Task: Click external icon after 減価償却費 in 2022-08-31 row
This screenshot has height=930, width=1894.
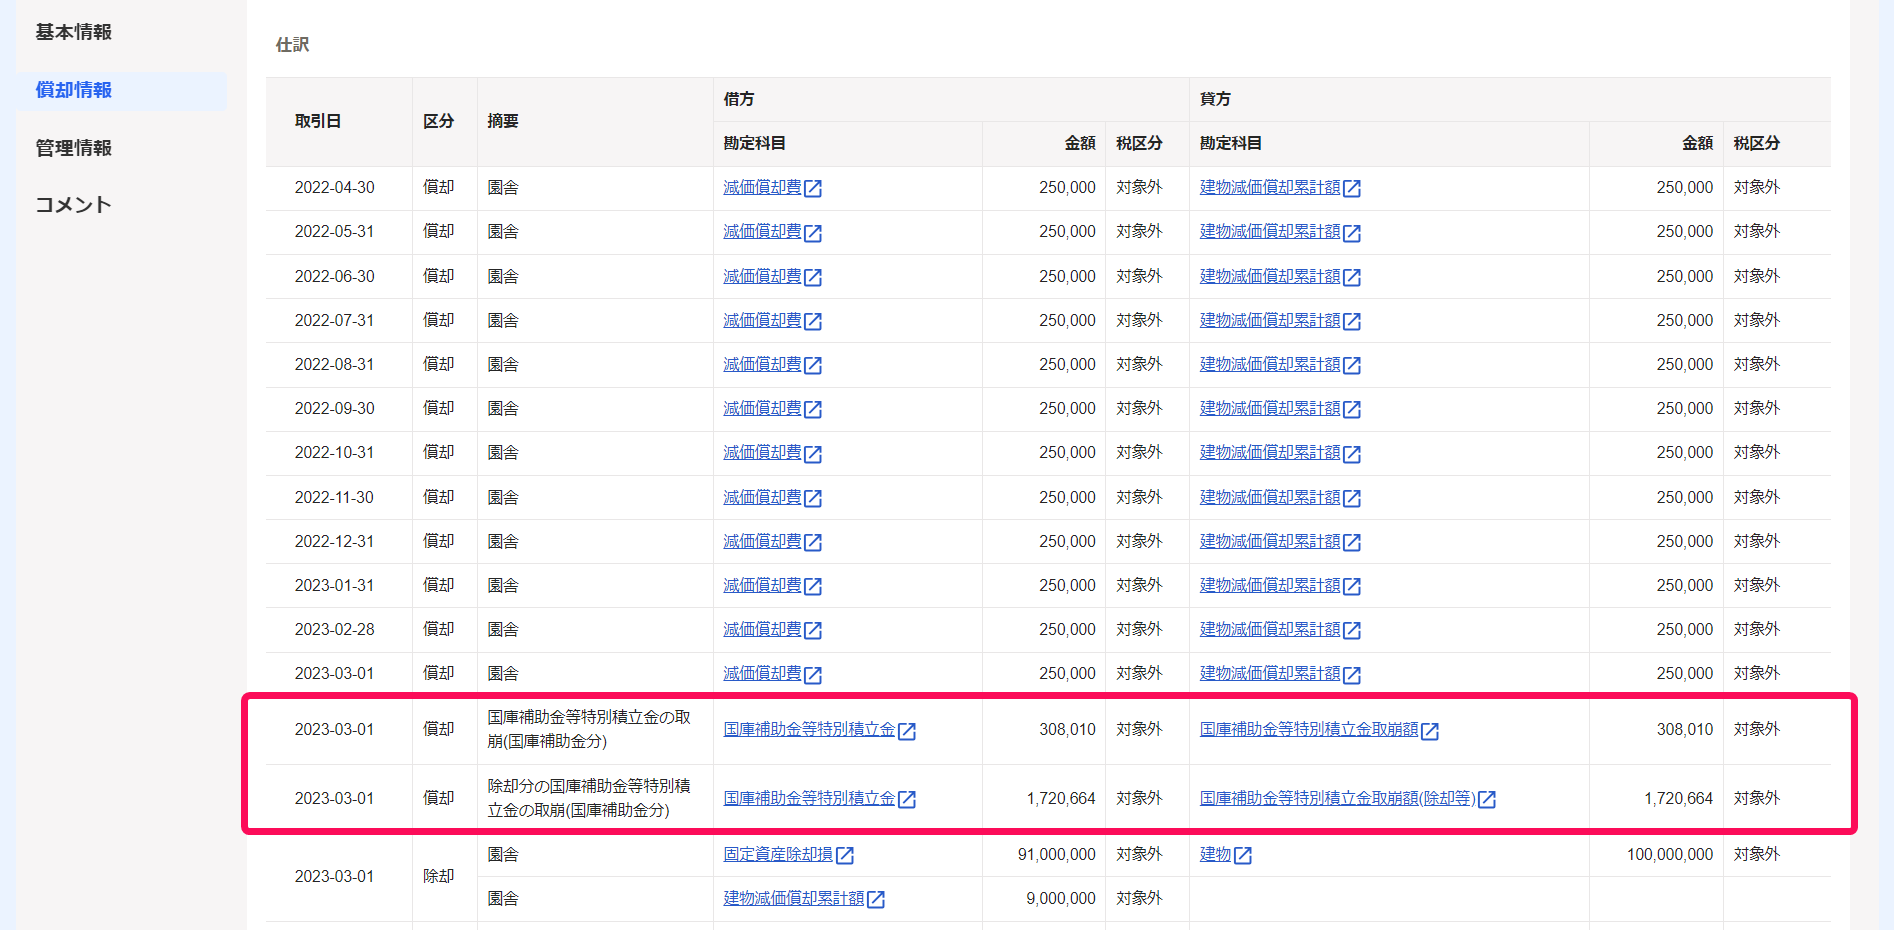Action: point(813,365)
